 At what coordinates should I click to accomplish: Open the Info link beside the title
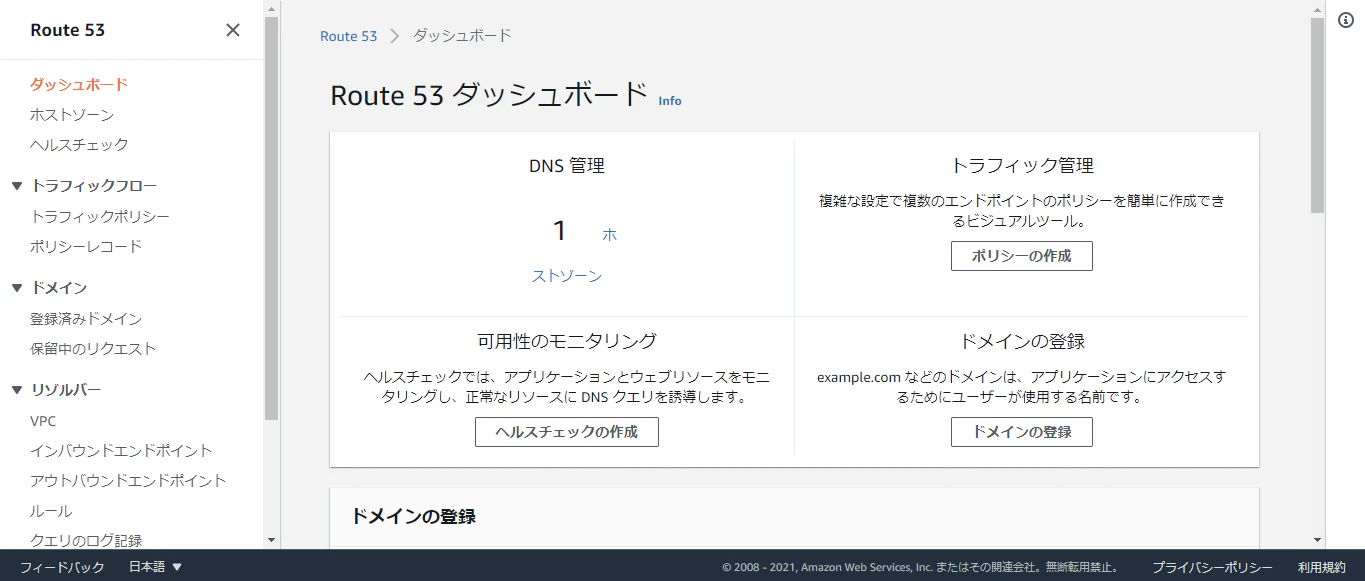click(670, 101)
